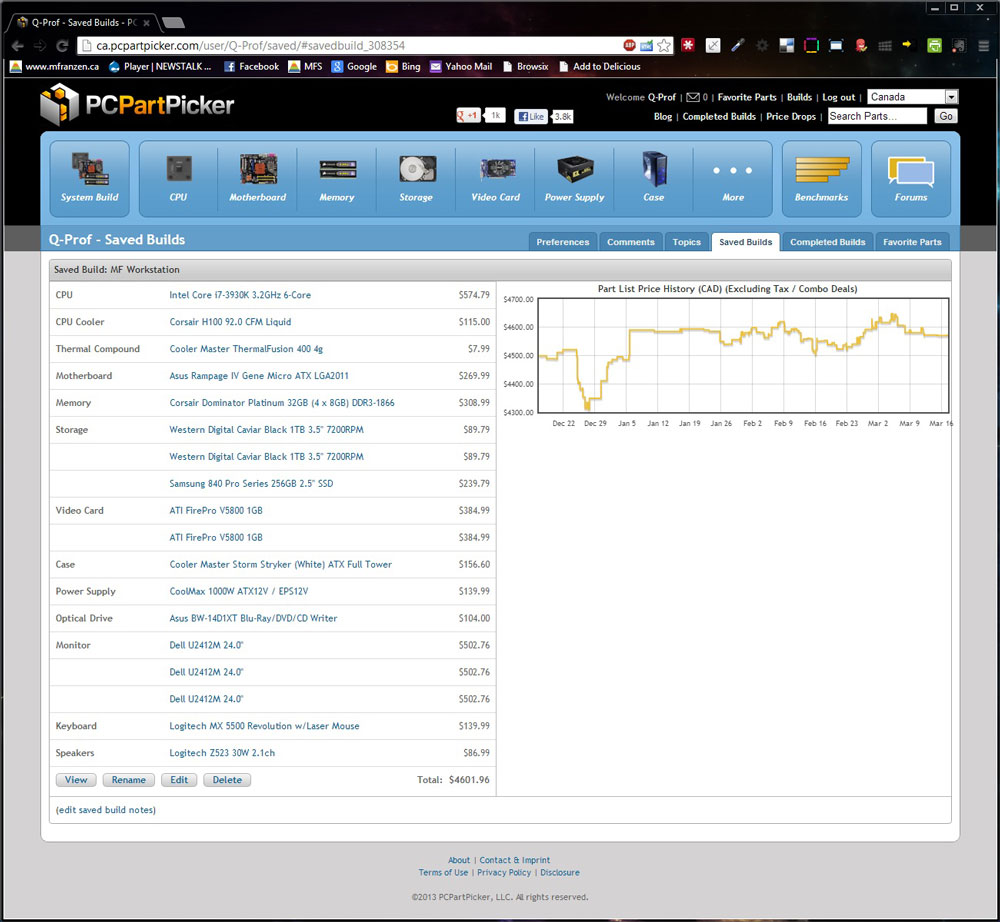The width and height of the screenshot is (1000, 922).
Task: Click the Search Parts input field
Action: 876,116
